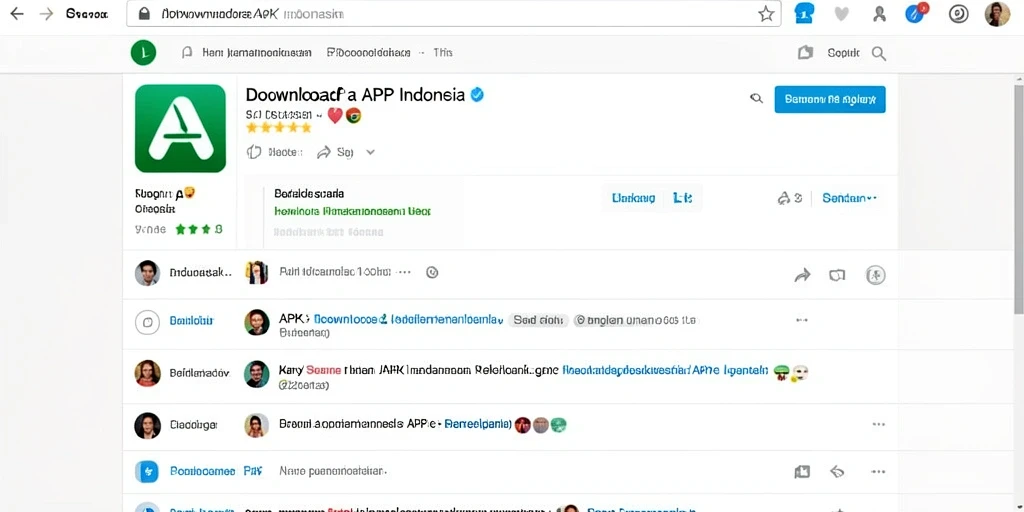Click the person icon in browser toolbar
The width and height of the screenshot is (1024, 512).
[x=879, y=14]
